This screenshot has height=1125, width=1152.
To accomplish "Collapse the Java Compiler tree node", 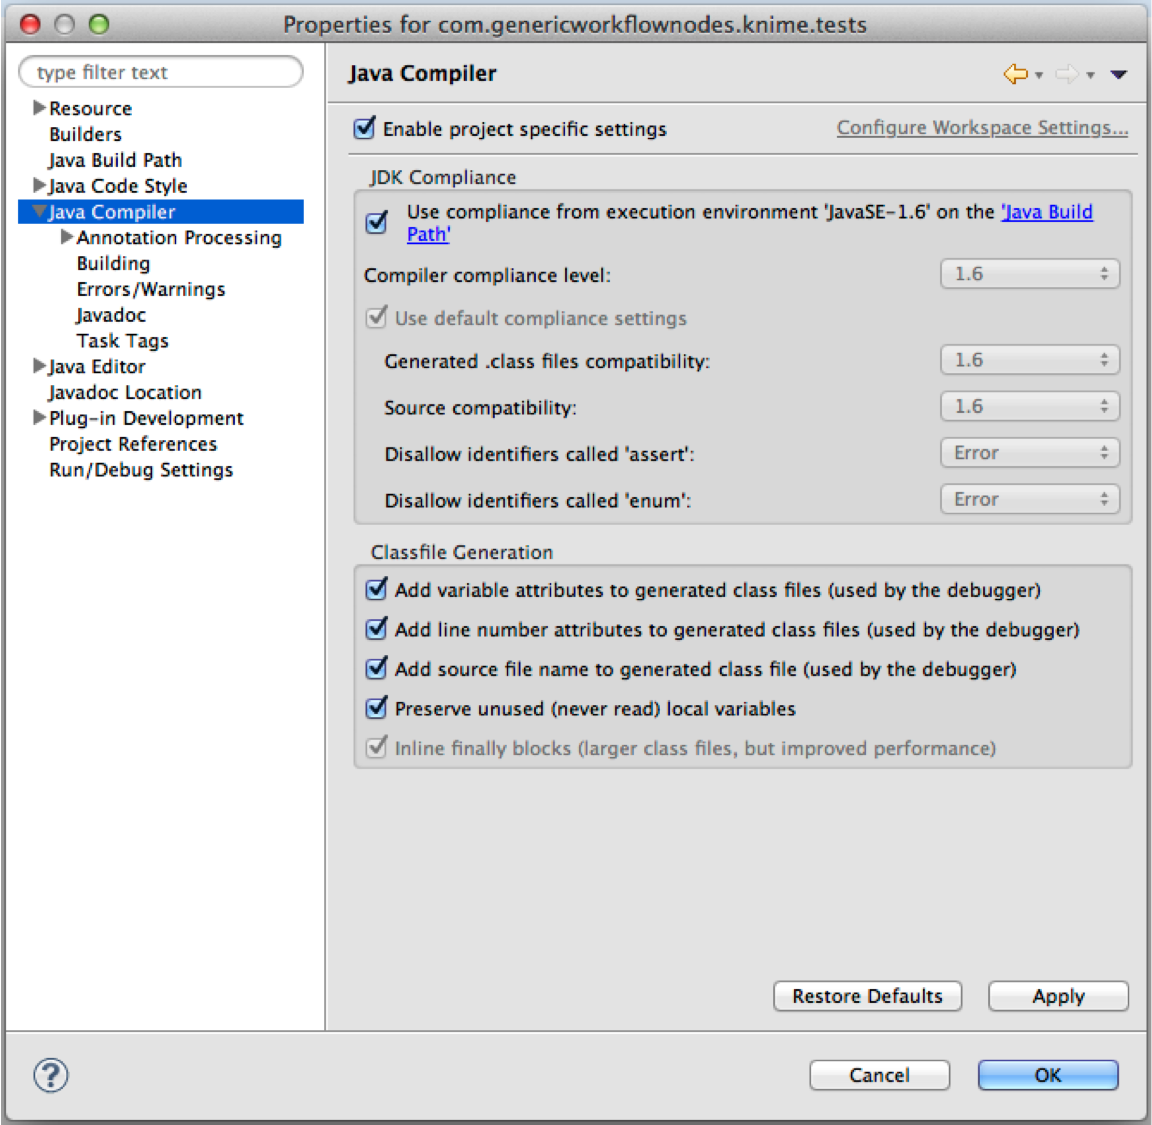I will 39,212.
